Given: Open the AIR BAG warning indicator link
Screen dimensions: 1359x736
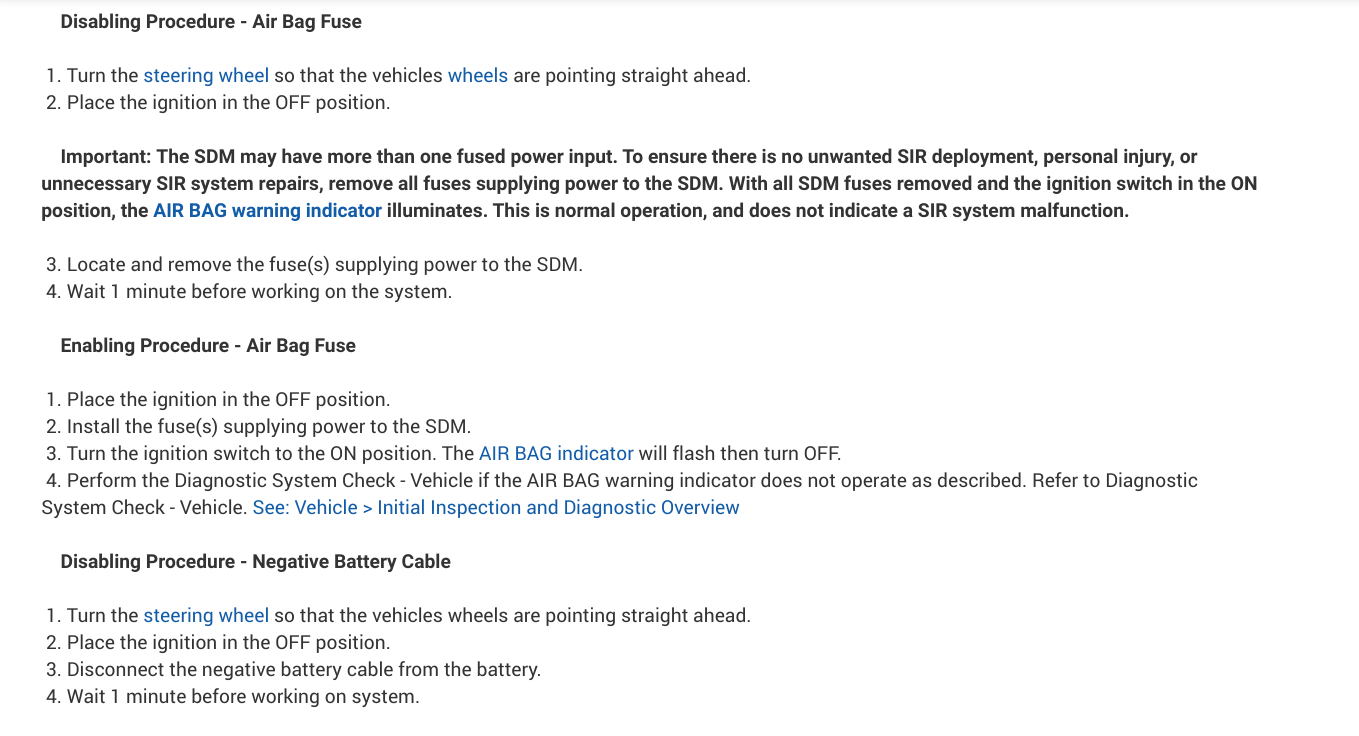Looking at the screenshot, I should (x=267, y=210).
